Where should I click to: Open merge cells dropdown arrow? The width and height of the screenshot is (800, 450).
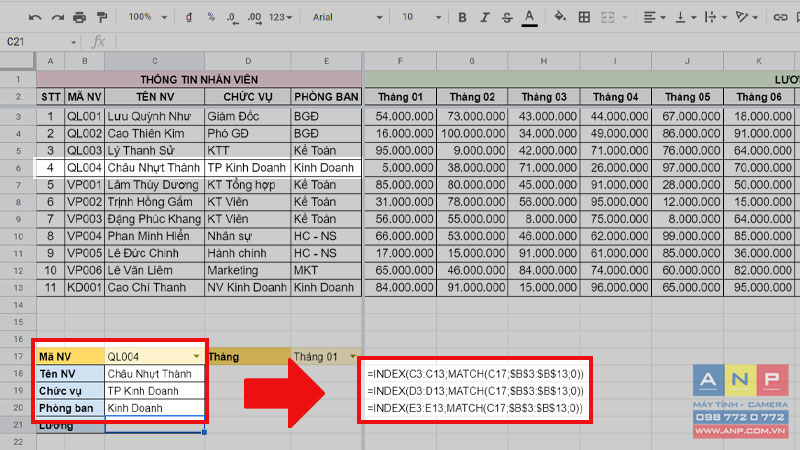click(625, 17)
